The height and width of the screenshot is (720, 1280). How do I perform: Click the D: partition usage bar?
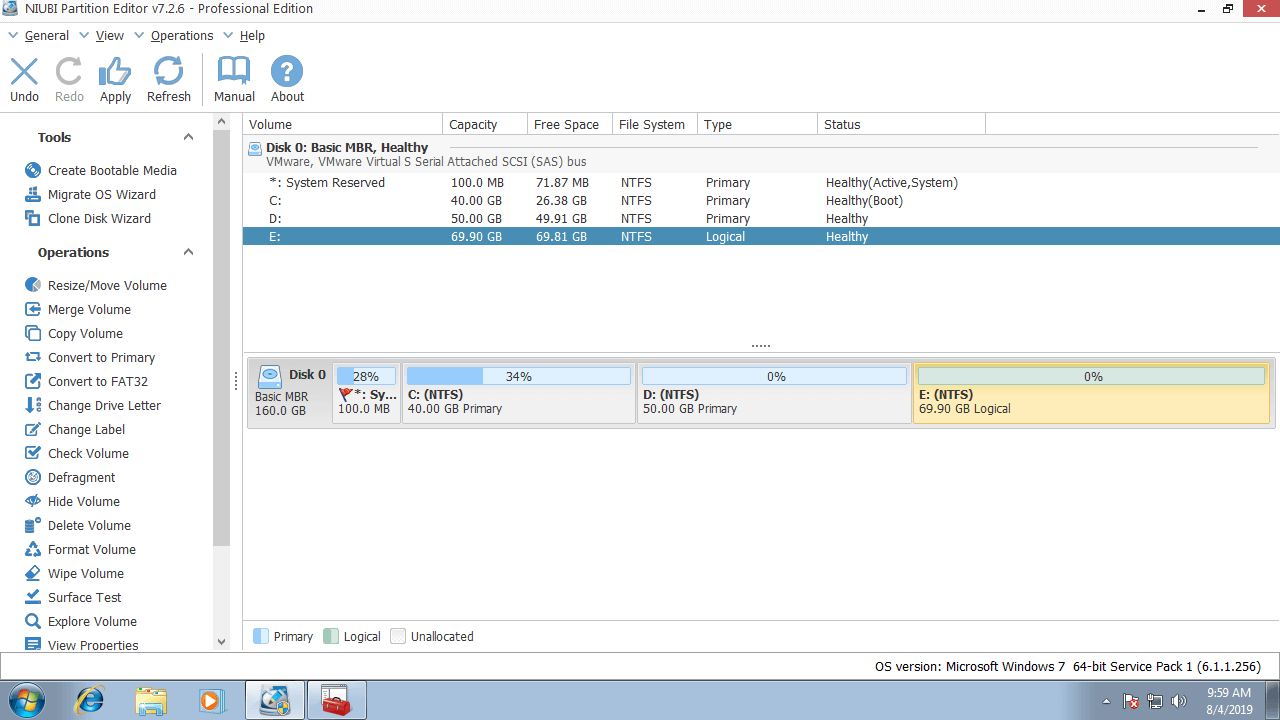pos(774,377)
